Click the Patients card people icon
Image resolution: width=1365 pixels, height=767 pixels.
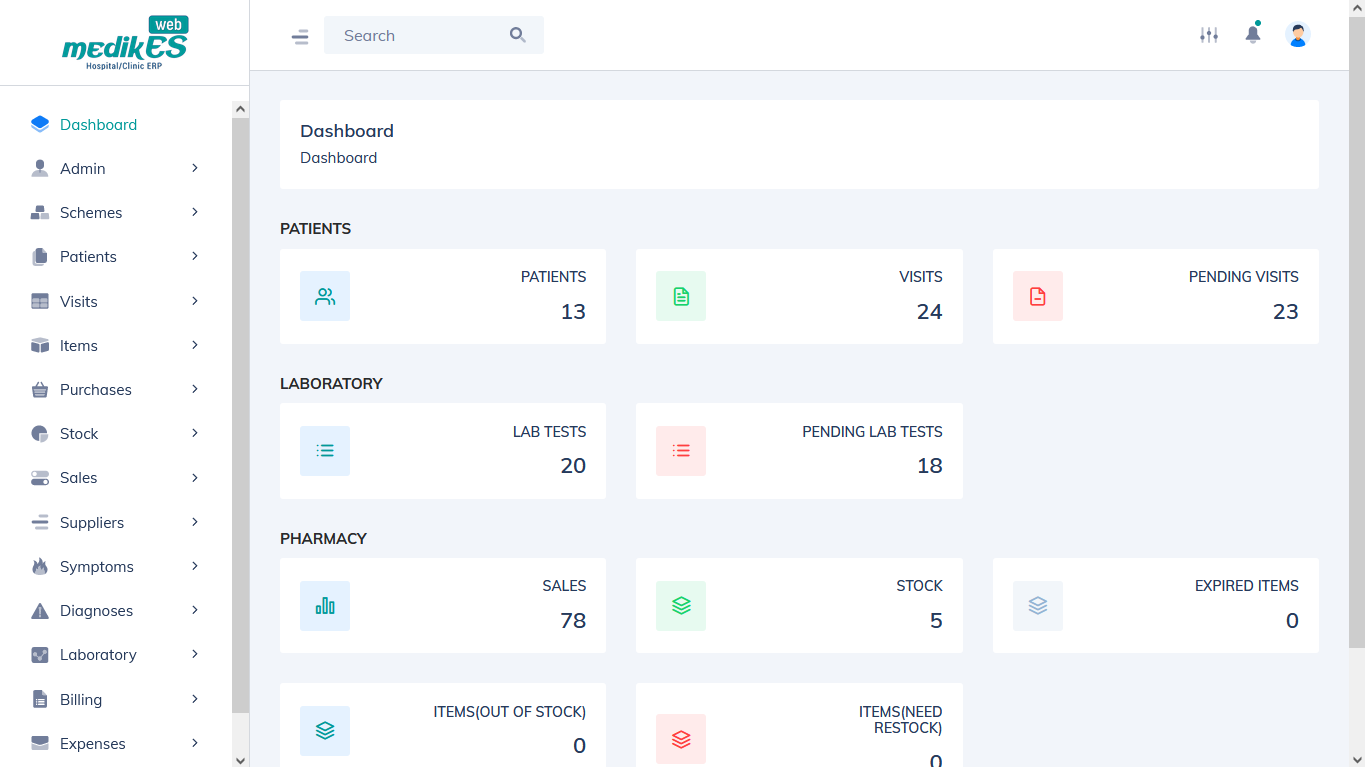click(325, 296)
